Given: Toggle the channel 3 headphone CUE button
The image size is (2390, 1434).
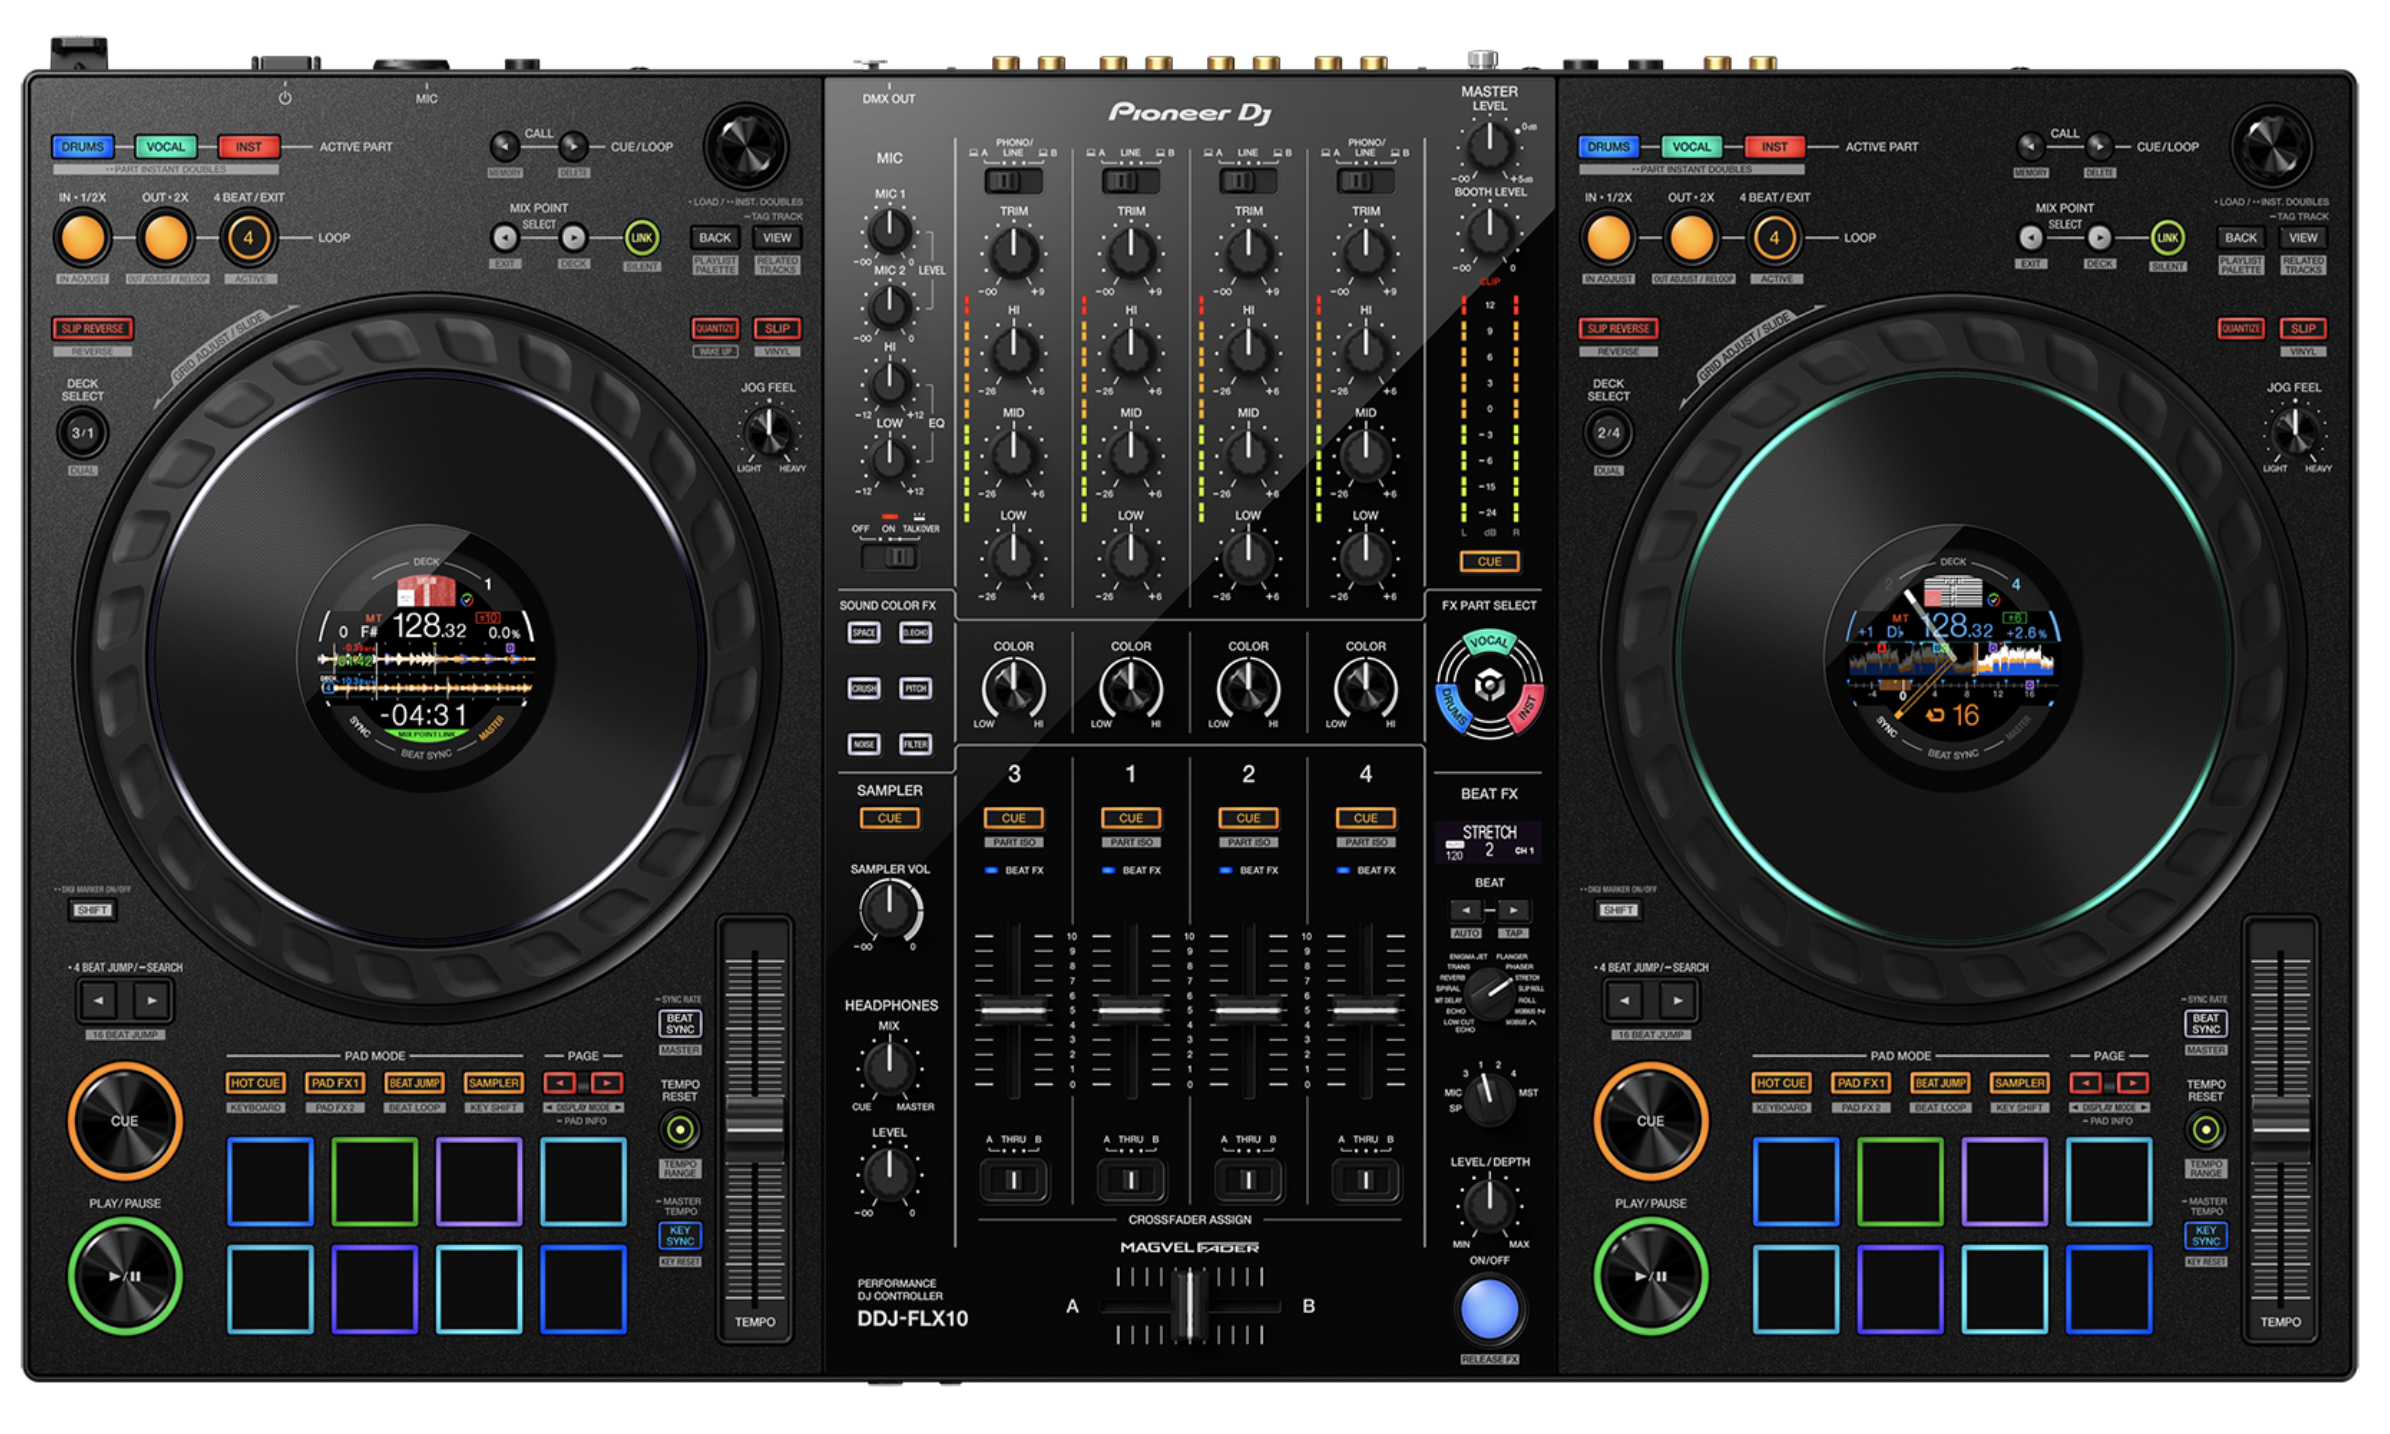Looking at the screenshot, I should [1014, 818].
